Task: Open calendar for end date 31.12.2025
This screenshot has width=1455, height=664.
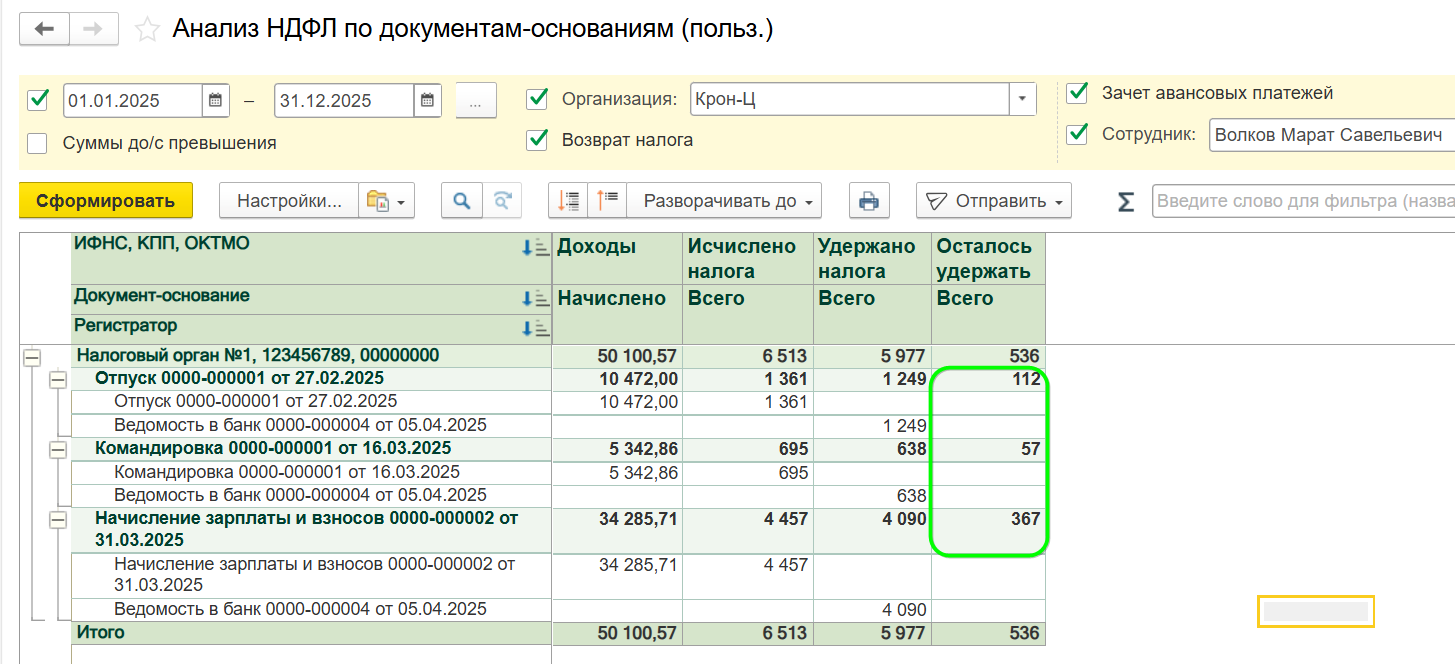Action: 427,100
